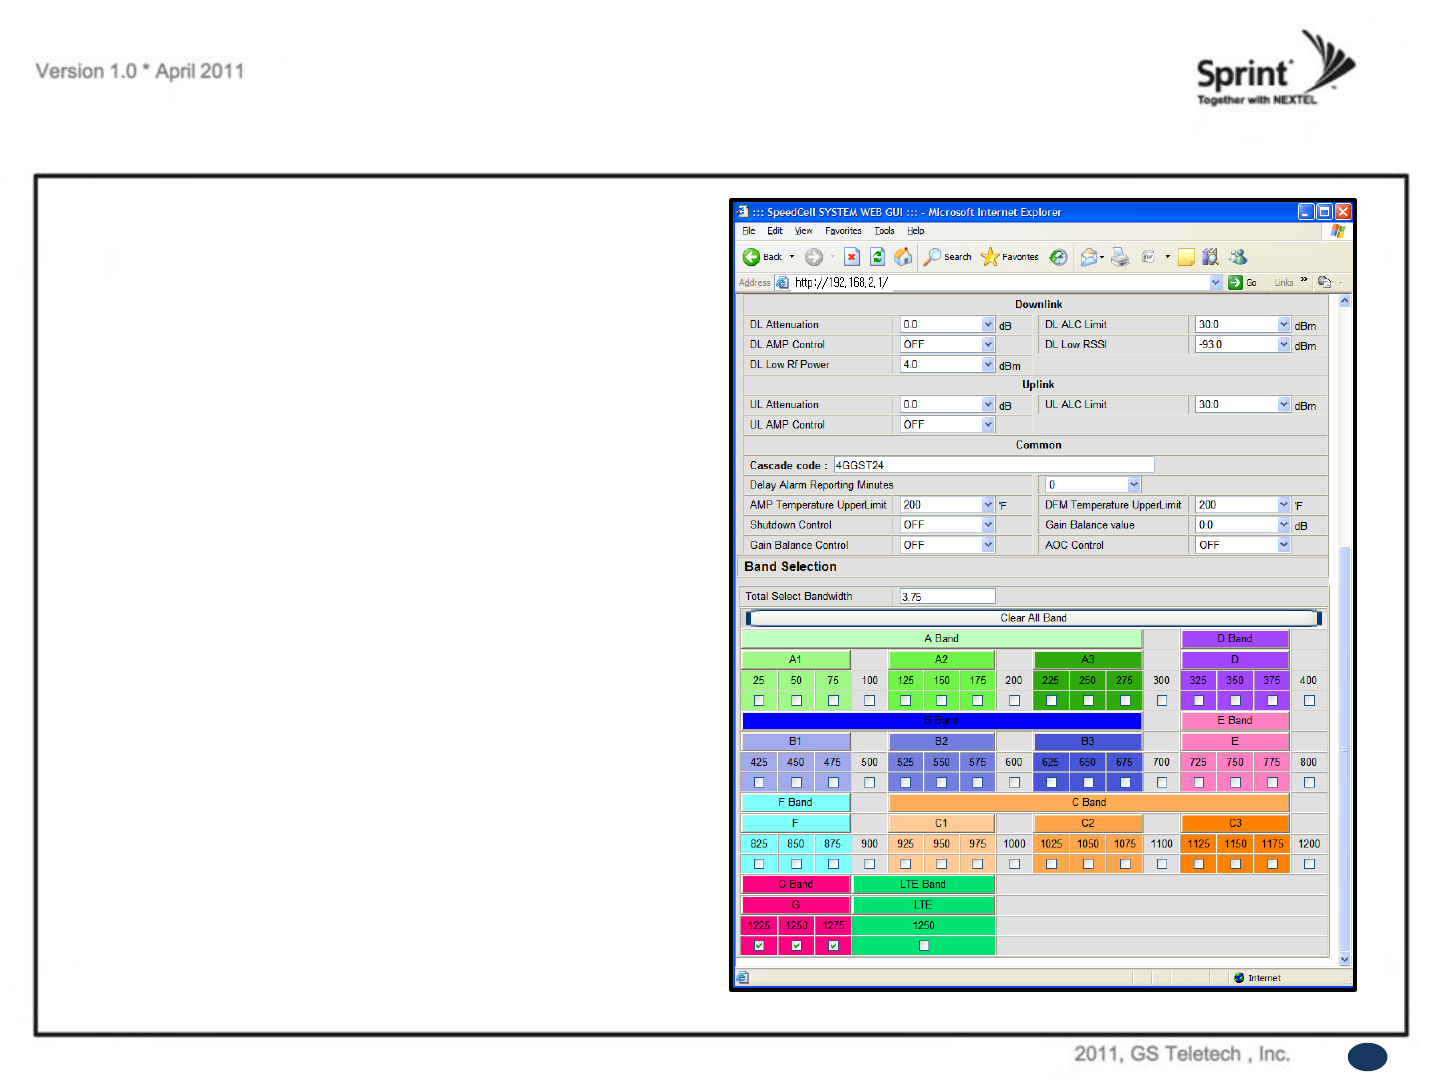Click the Research books icon
The height and width of the screenshot is (1080, 1440).
tap(1210, 257)
